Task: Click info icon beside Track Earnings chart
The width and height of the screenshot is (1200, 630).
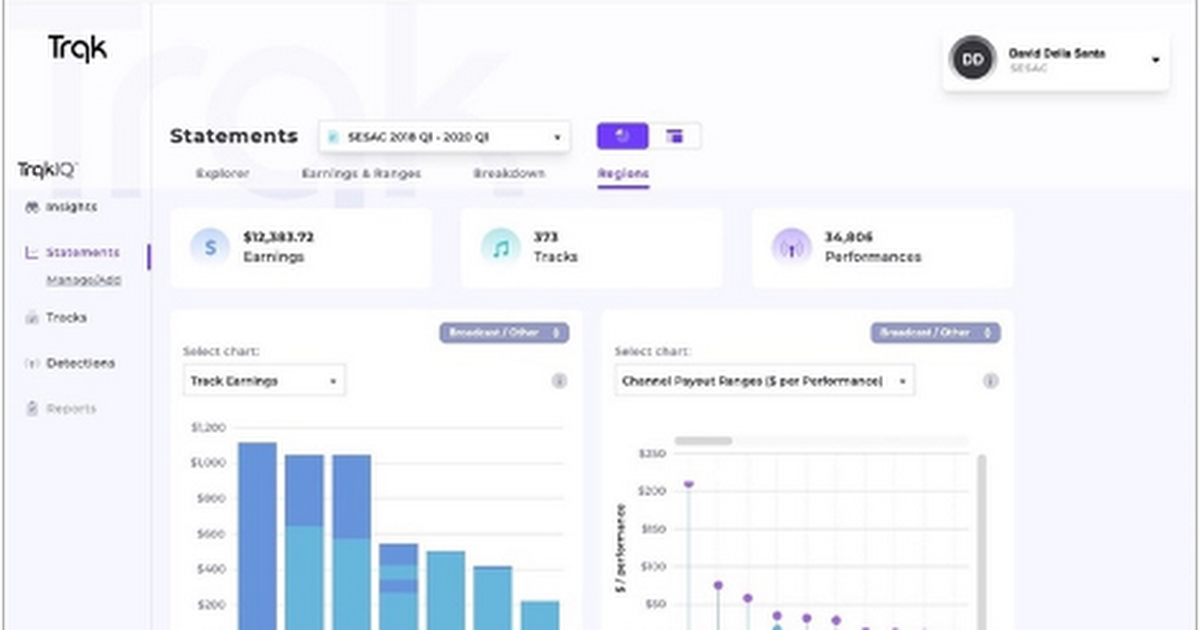Action: pos(559,381)
